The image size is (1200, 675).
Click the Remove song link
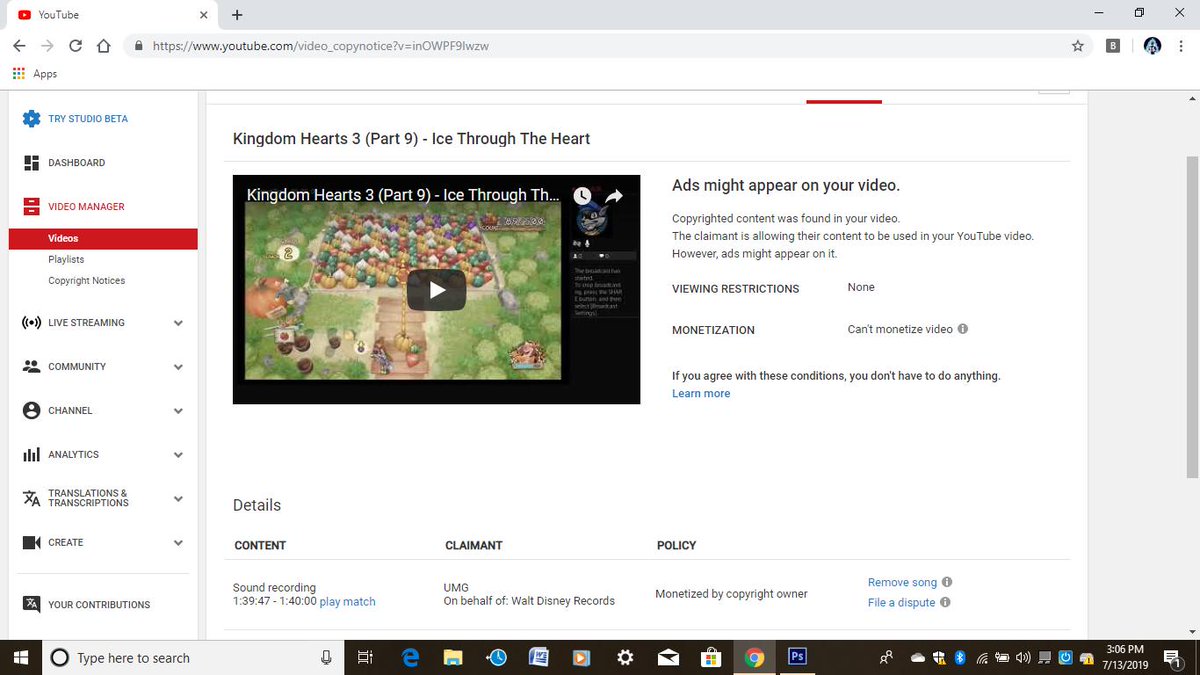point(902,583)
